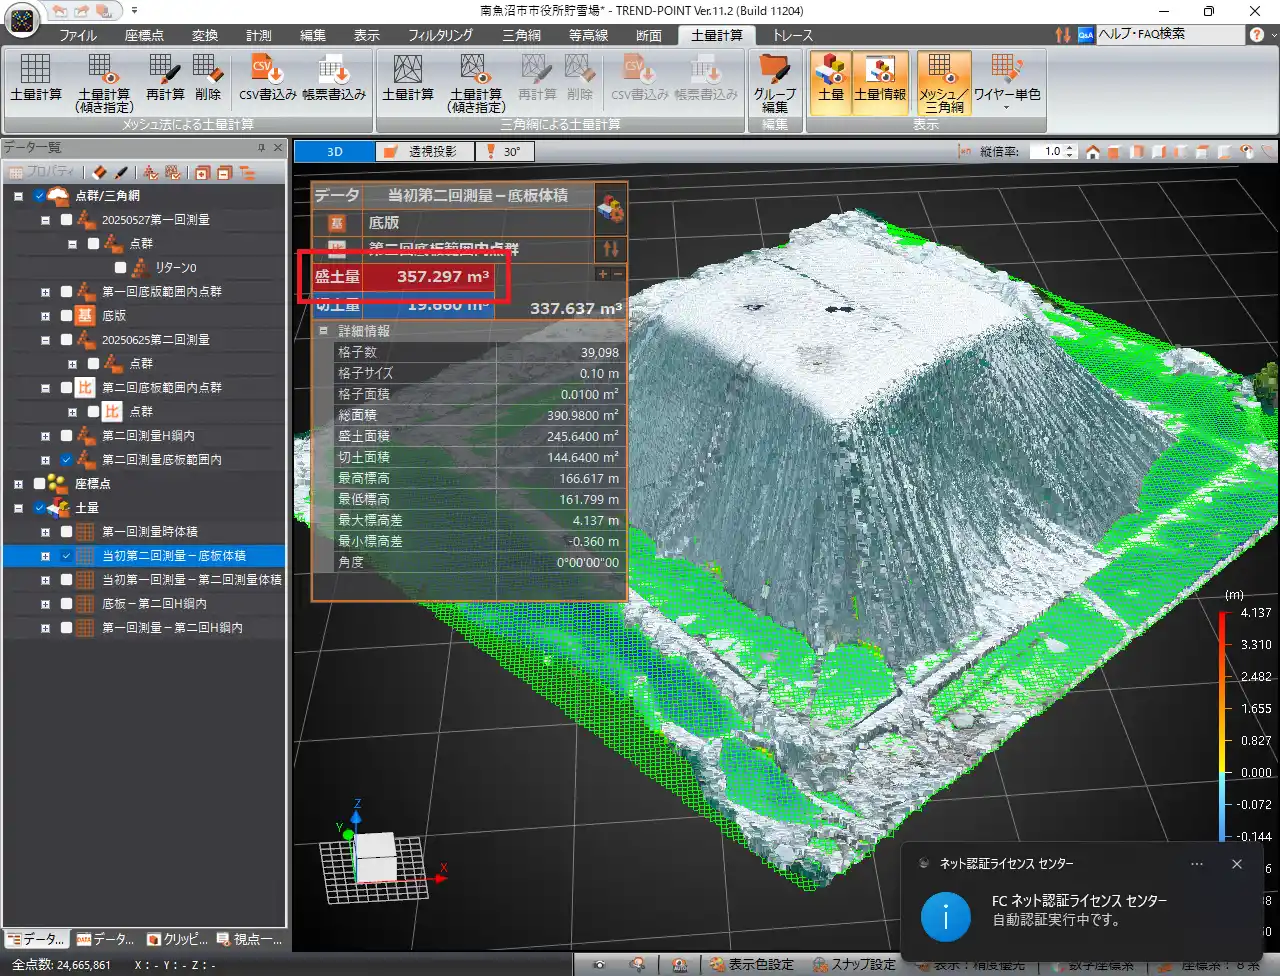Image resolution: width=1280 pixels, height=976 pixels.
Task: Click the 帳票書込み report icon
Action: 334,78
